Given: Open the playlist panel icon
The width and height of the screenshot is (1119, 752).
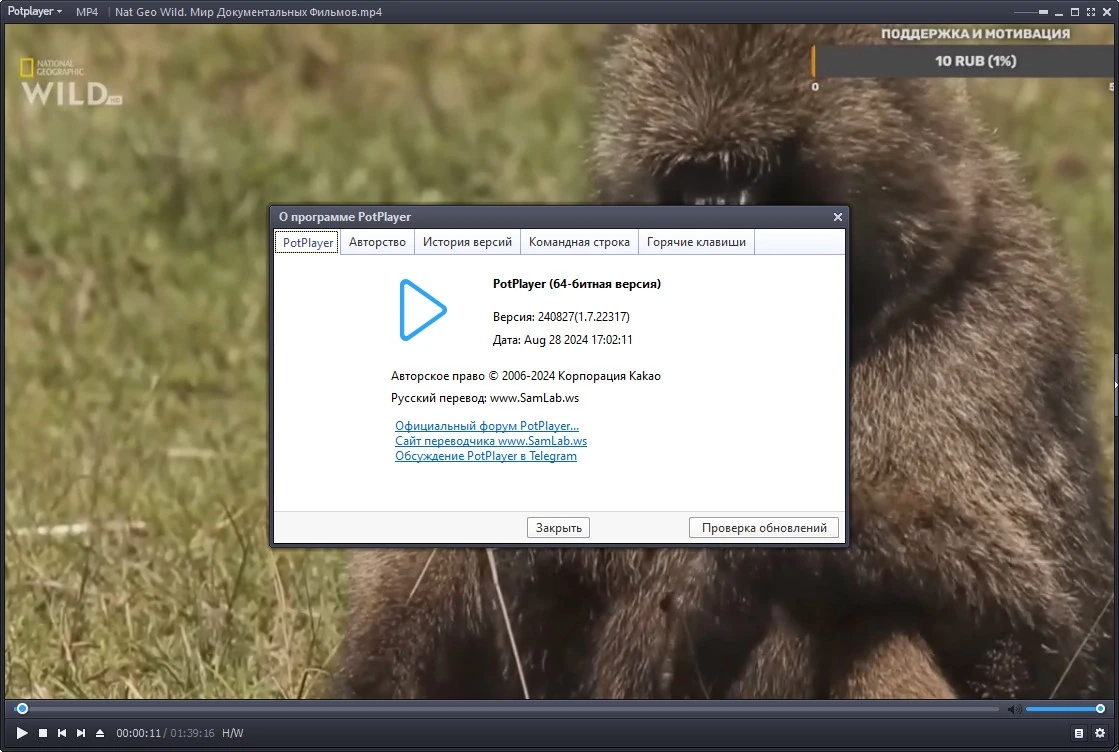Looking at the screenshot, I should coord(1078,733).
